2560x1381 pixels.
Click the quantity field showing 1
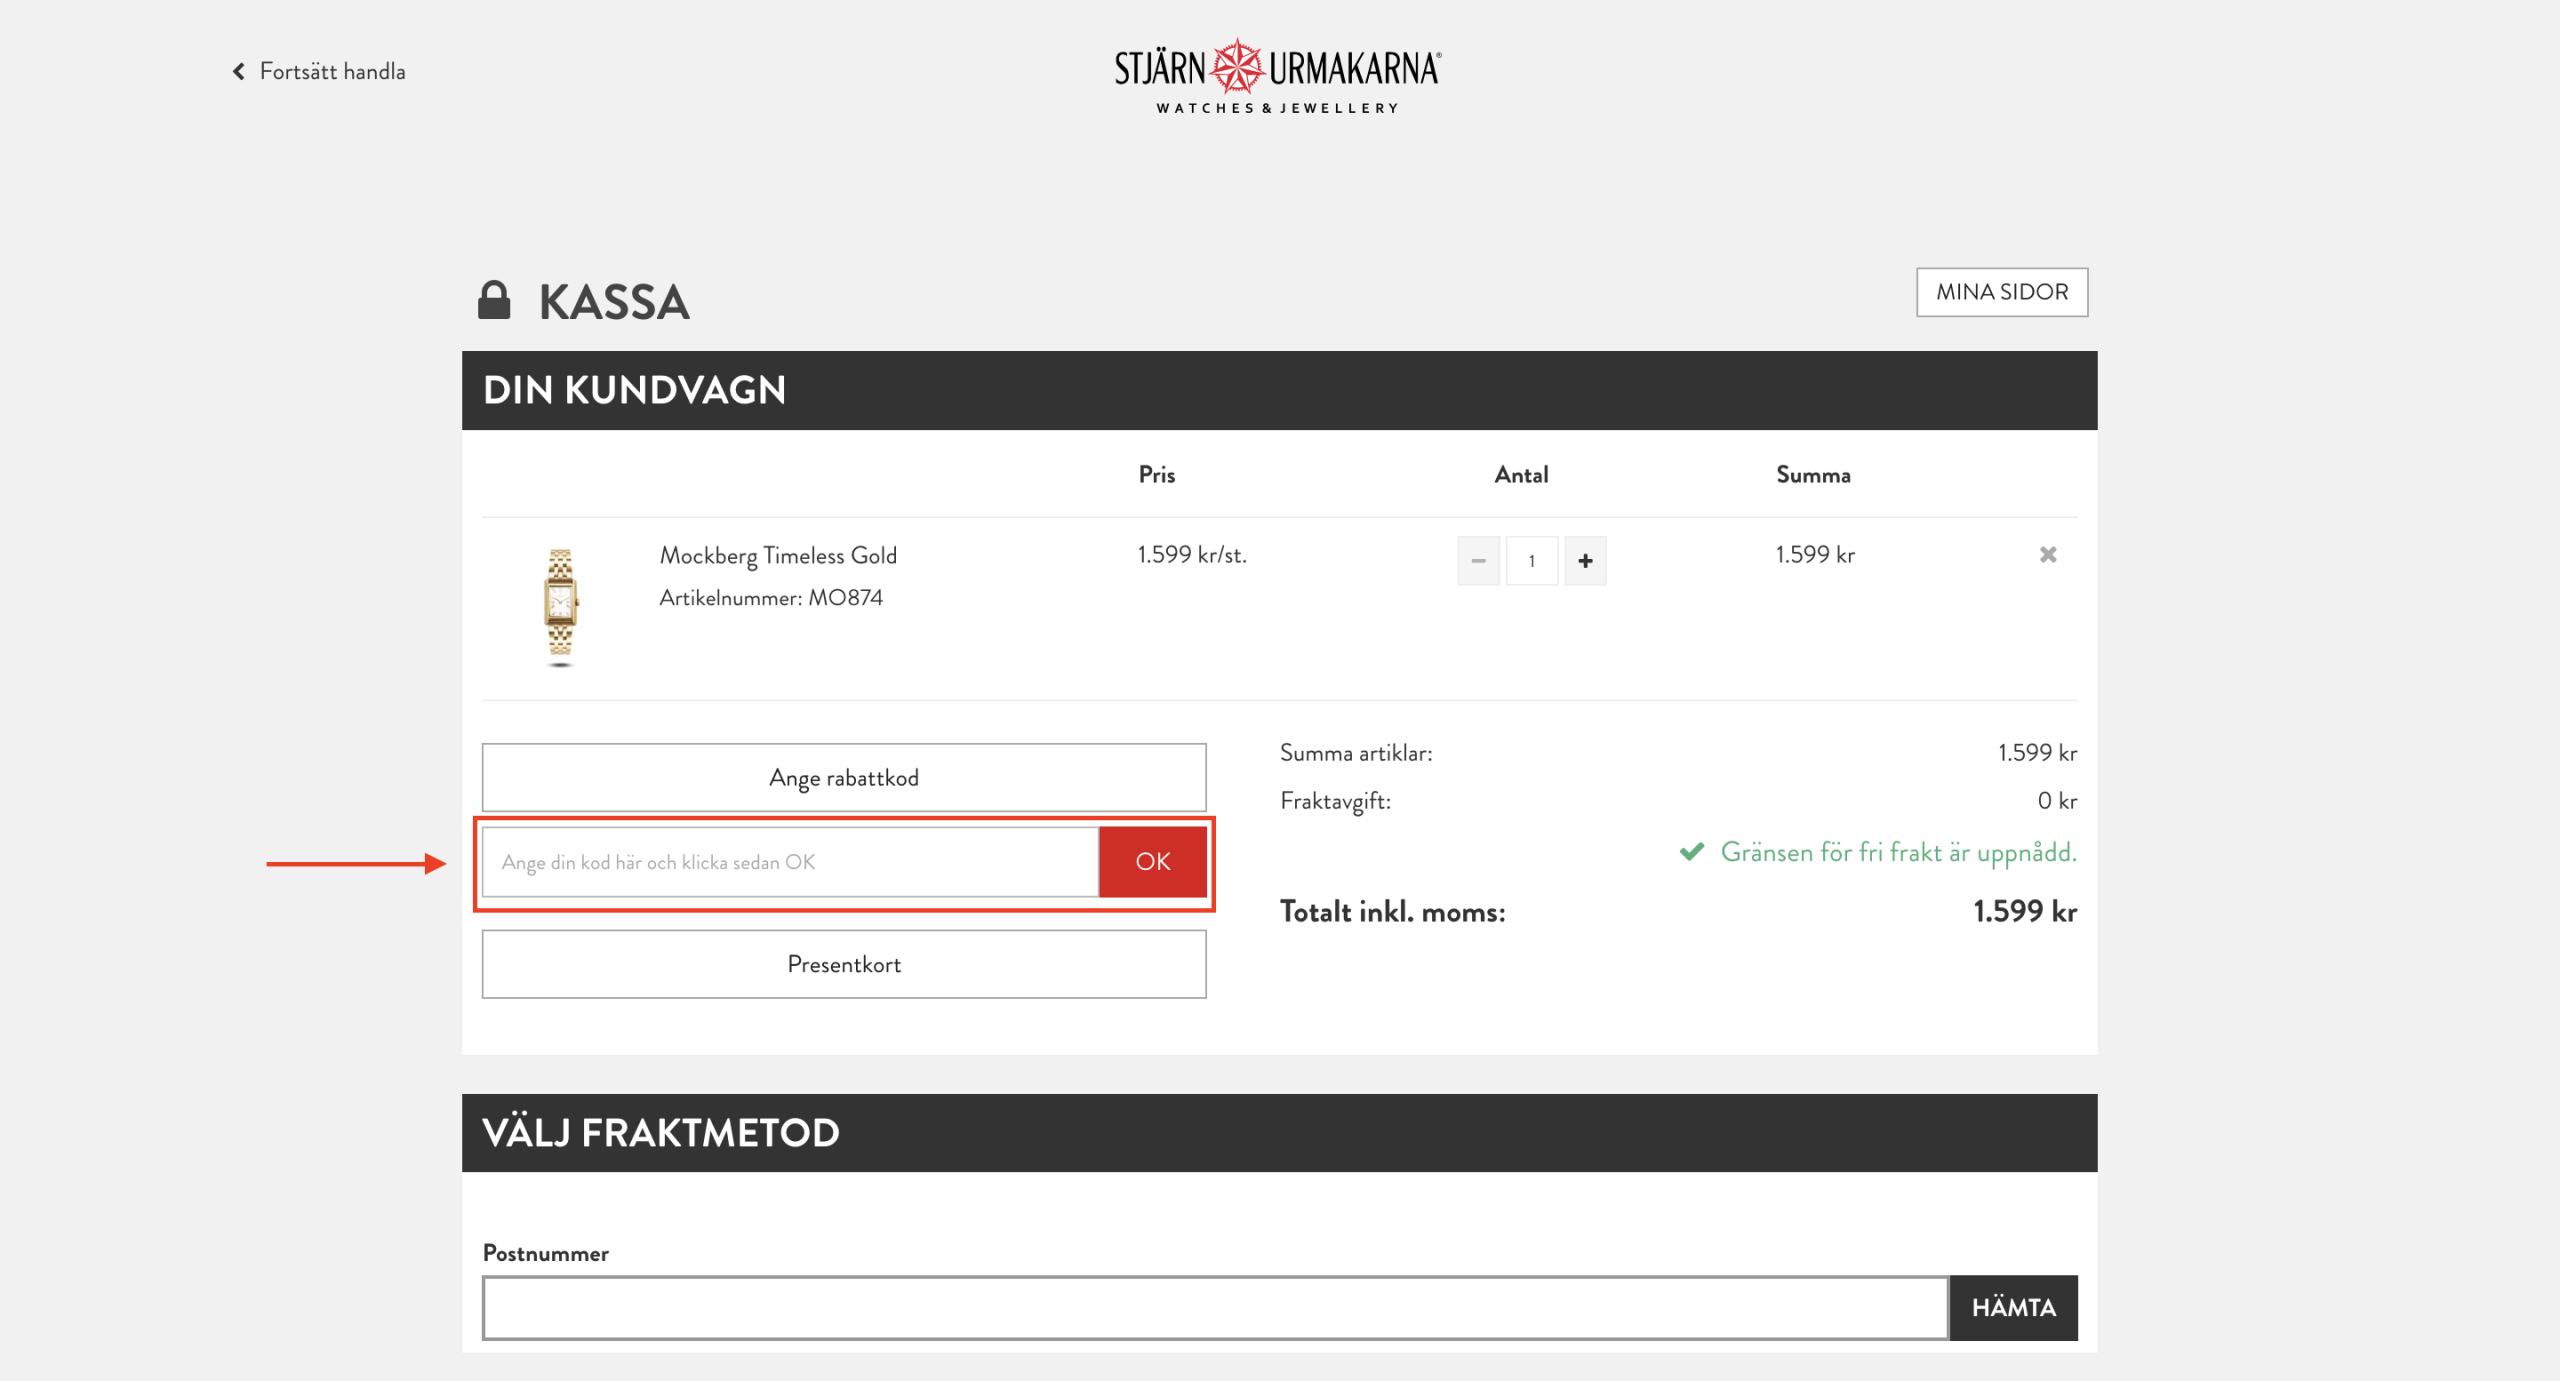1532,560
